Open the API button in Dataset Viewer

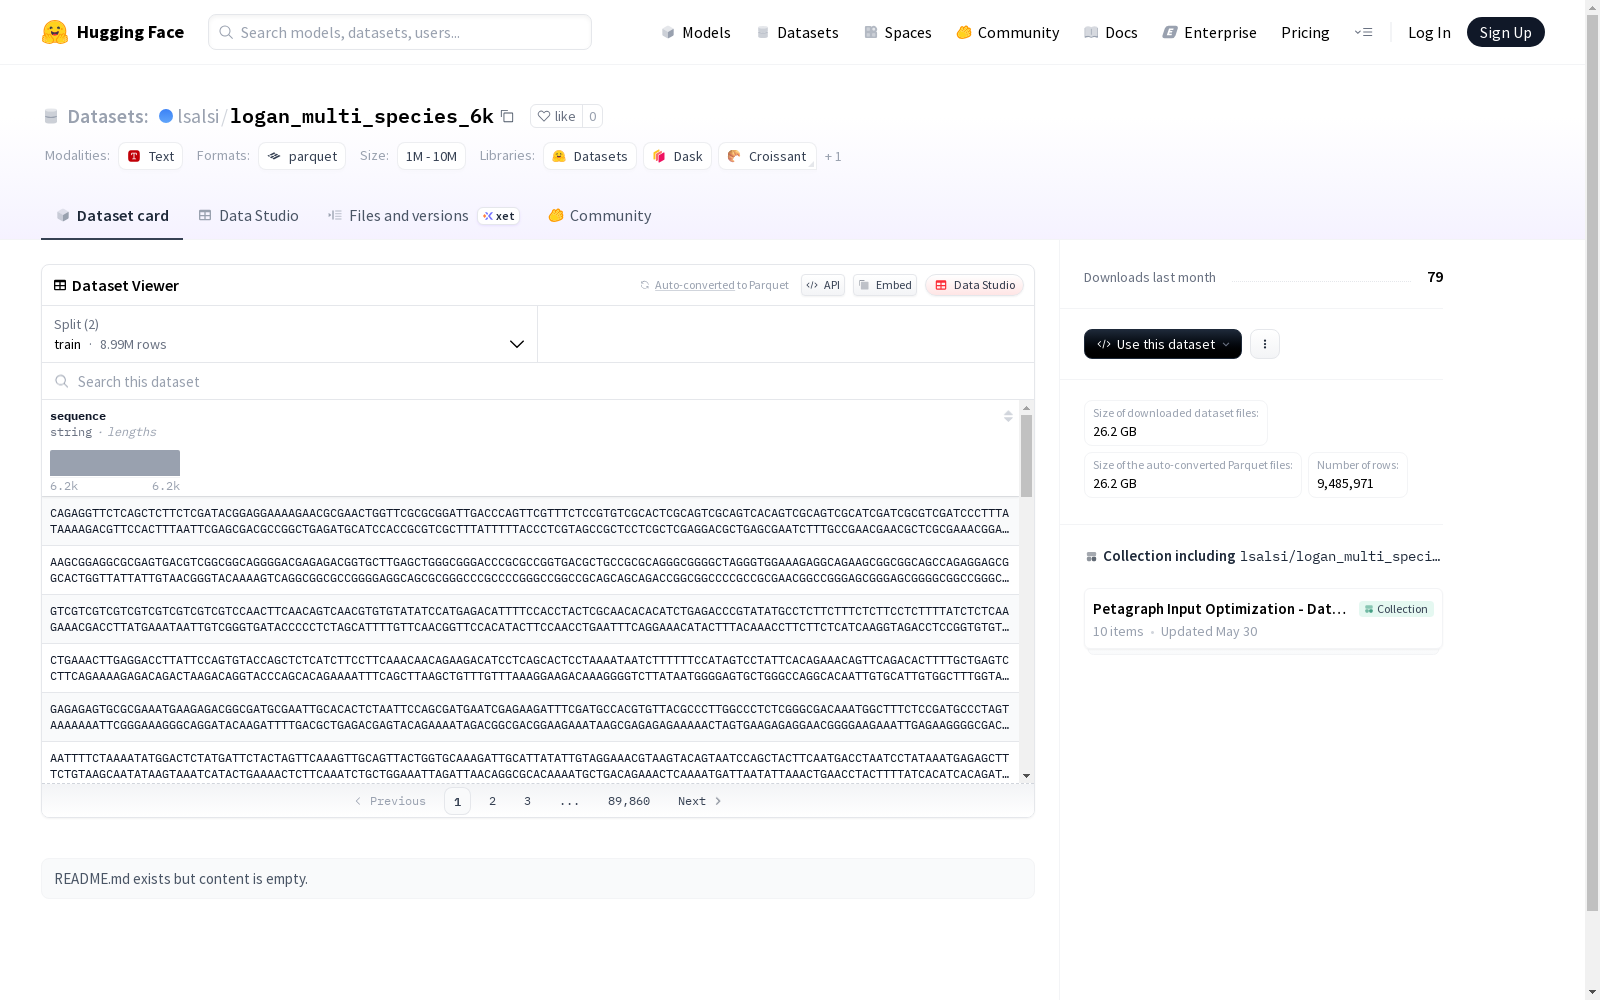[x=823, y=285]
